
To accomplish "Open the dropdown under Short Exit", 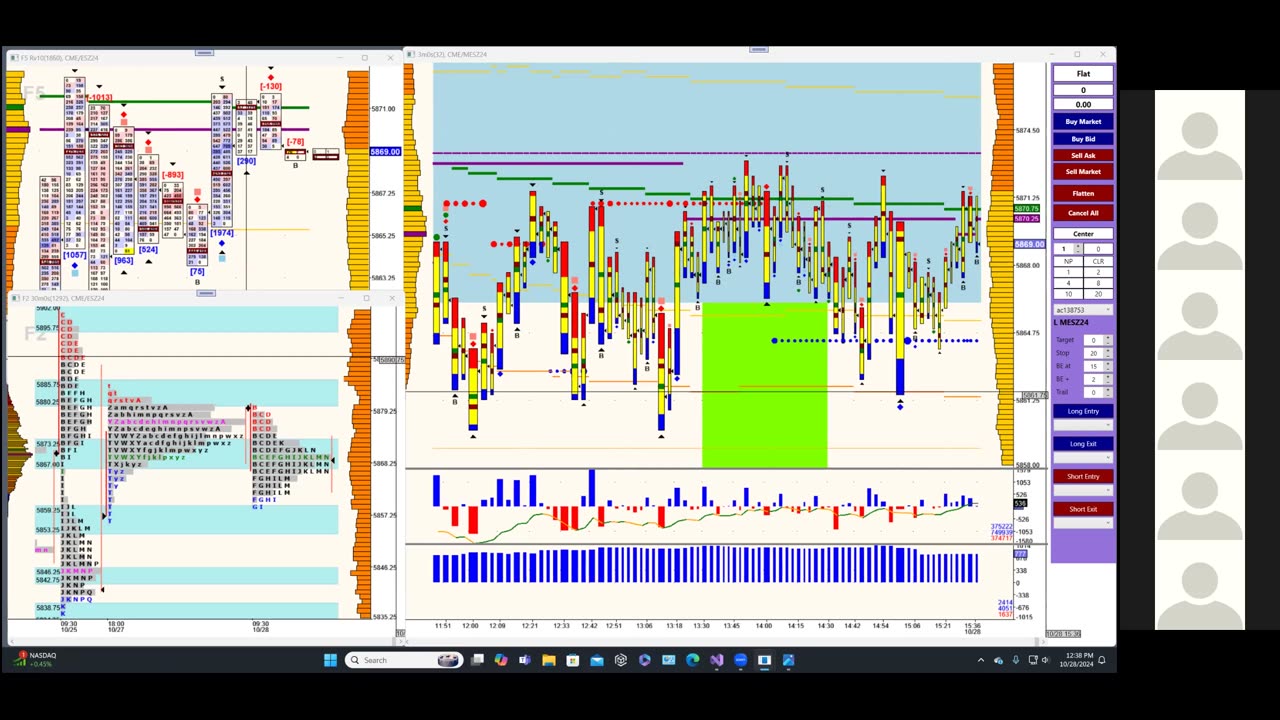I will (1083, 523).
